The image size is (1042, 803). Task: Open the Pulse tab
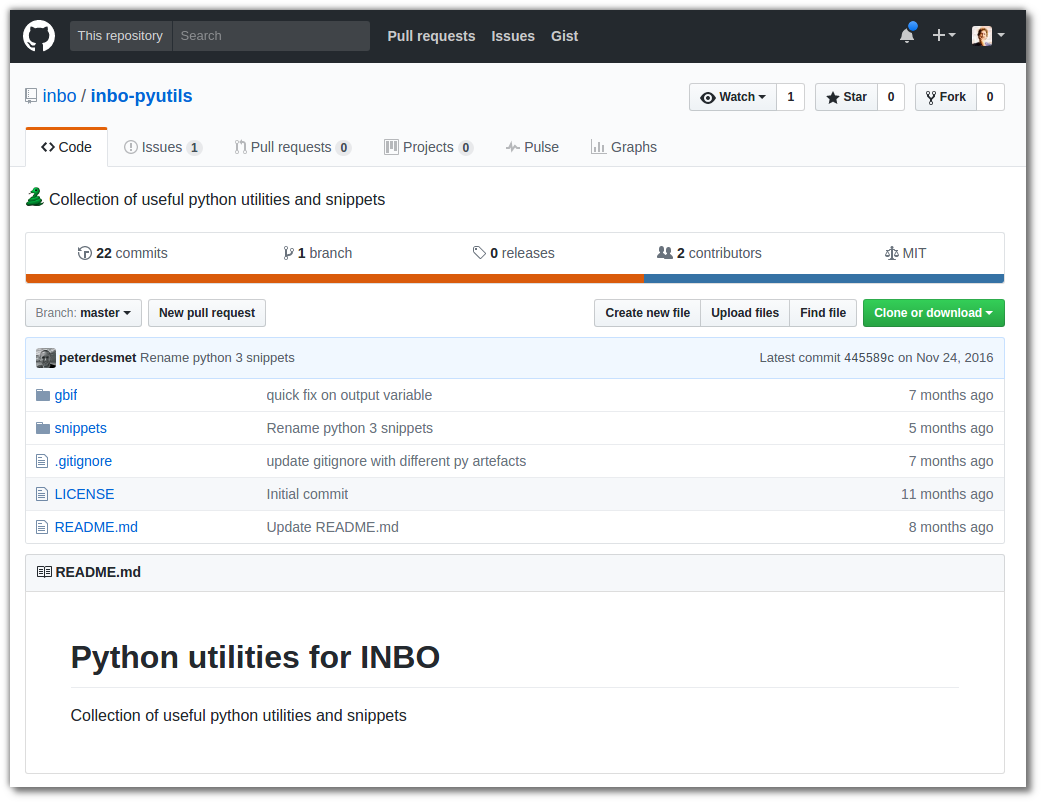pyautogui.click(x=532, y=147)
